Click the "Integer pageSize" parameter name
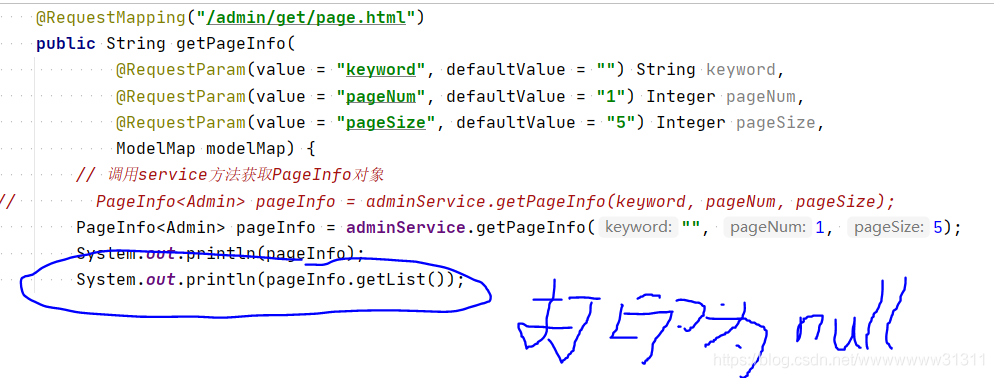 click(775, 122)
